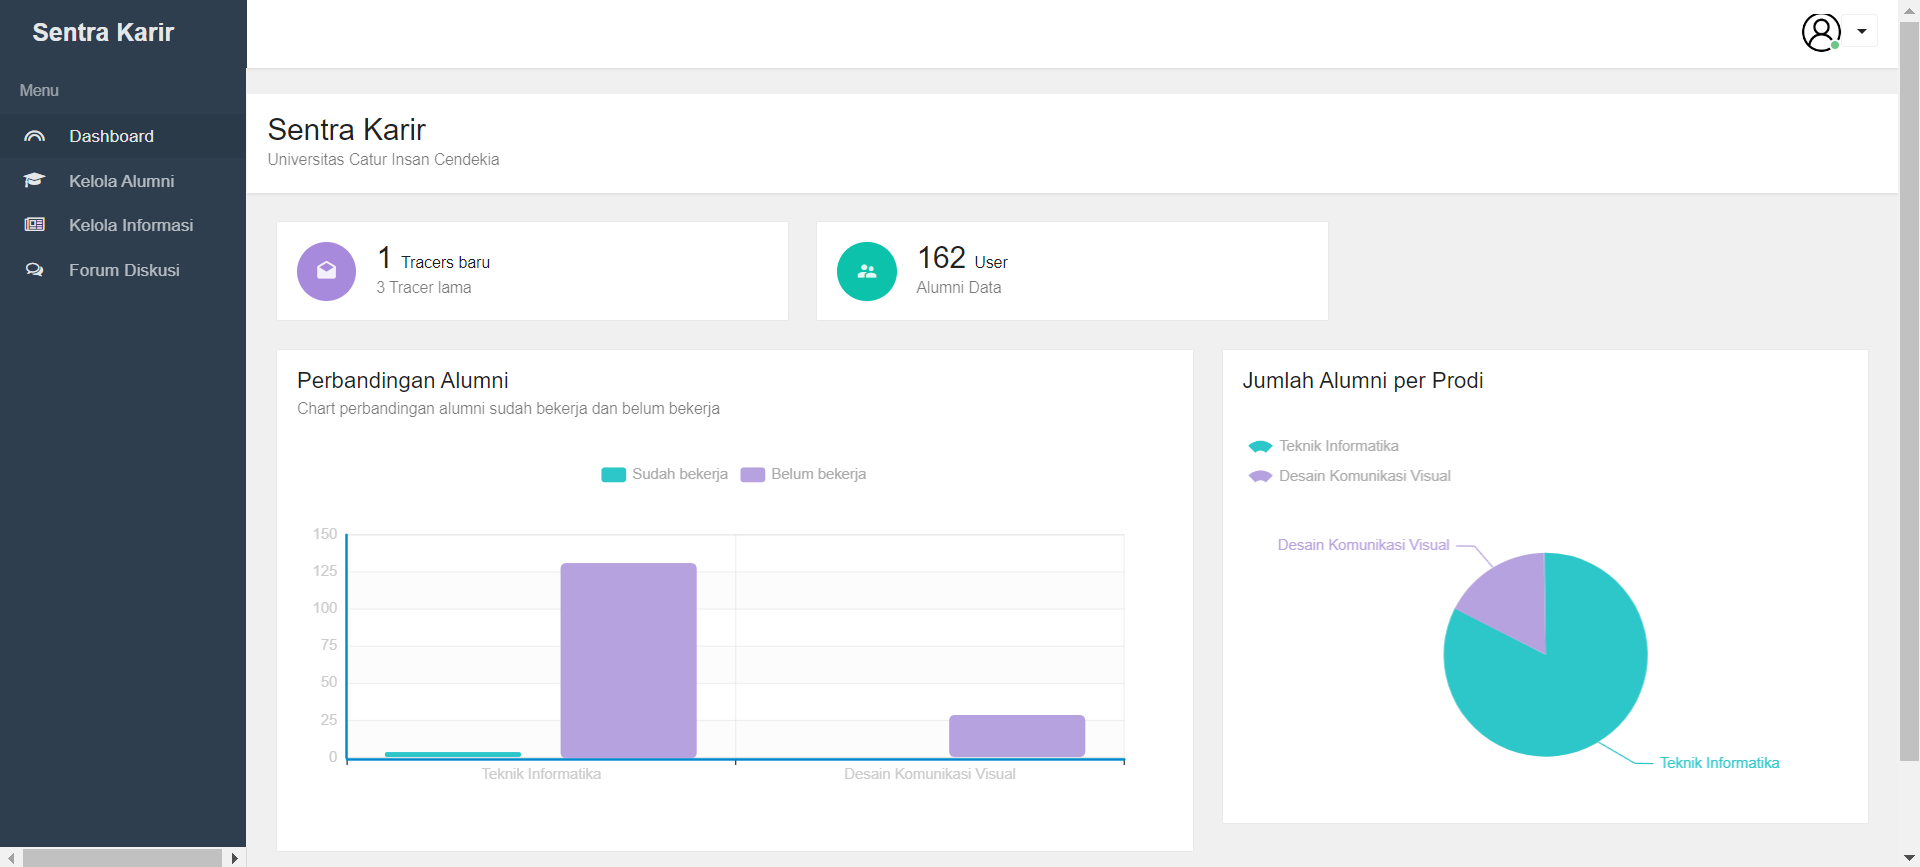Open Forum Diskusi menu item
Viewport: 1920px width, 867px height.
124,270
